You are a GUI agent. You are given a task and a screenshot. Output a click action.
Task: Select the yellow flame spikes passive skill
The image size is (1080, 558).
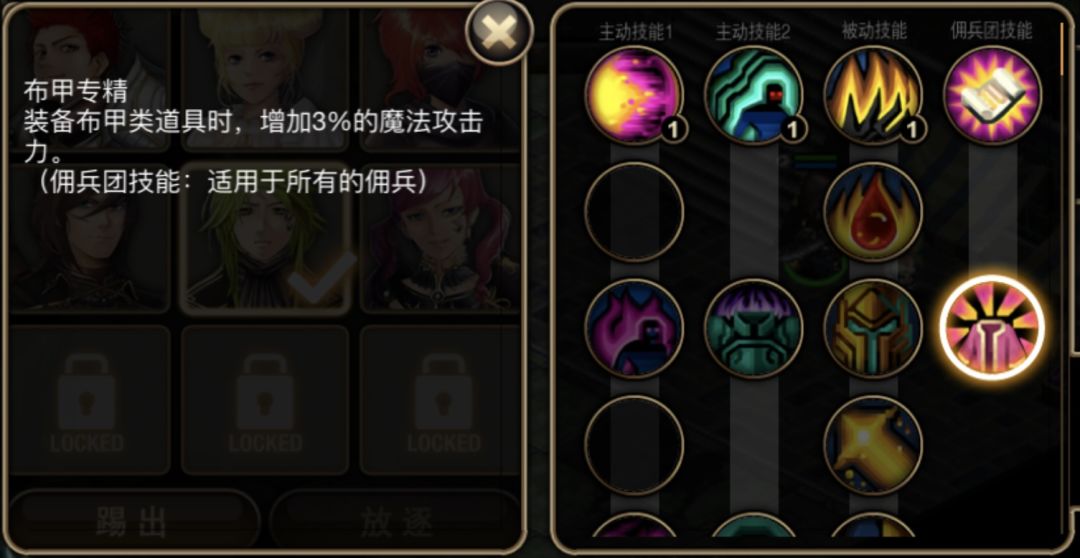tap(873, 95)
